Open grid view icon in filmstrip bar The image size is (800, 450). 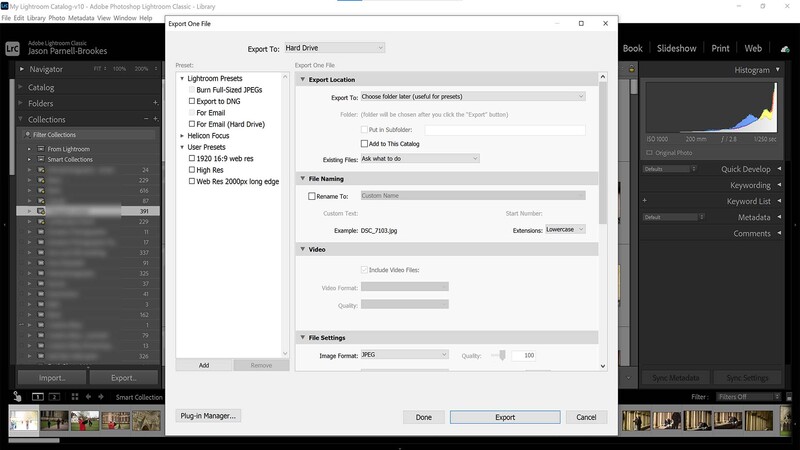click(x=75, y=396)
